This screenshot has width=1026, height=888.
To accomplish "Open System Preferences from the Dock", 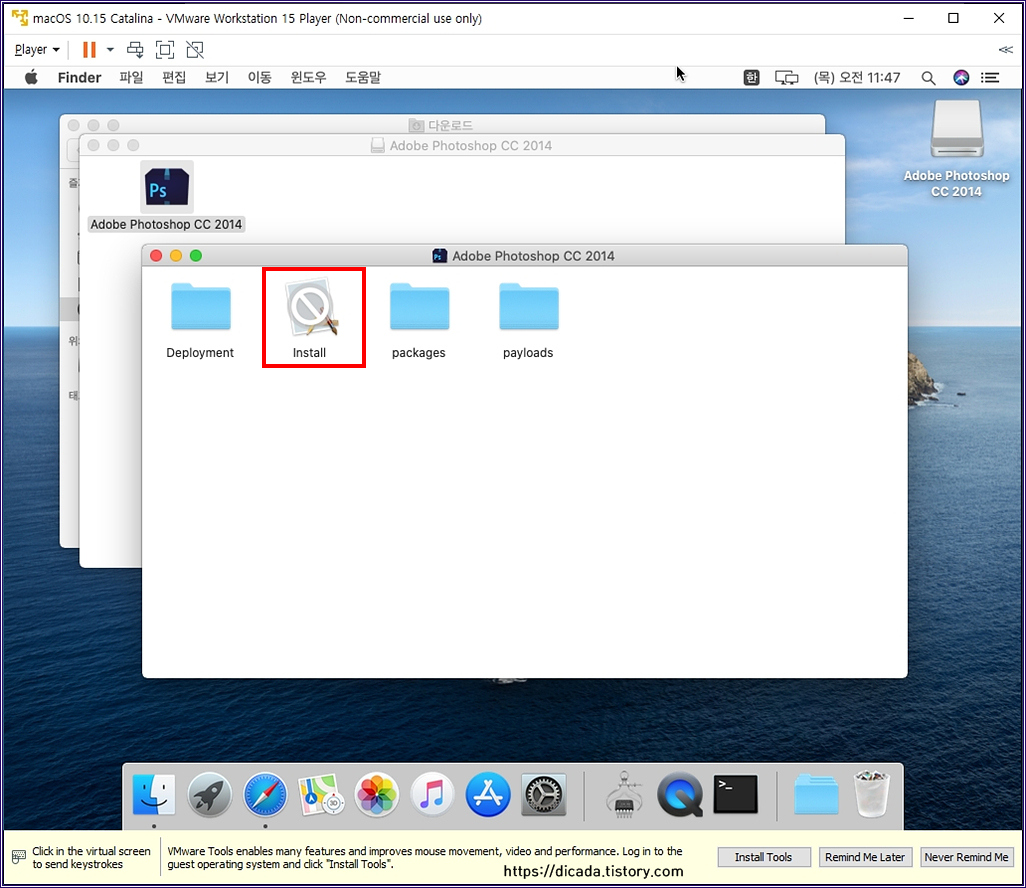I will pos(543,794).
